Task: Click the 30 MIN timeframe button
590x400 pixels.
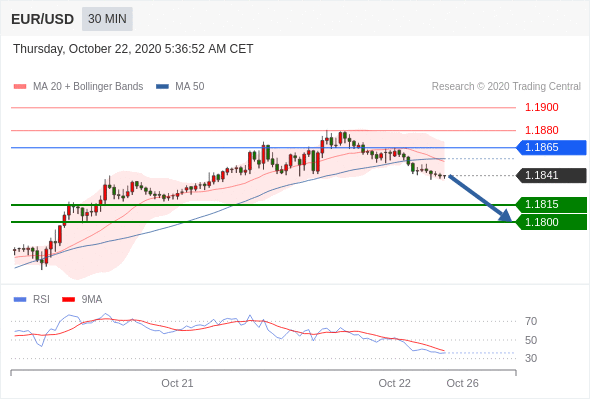Action: coord(107,19)
